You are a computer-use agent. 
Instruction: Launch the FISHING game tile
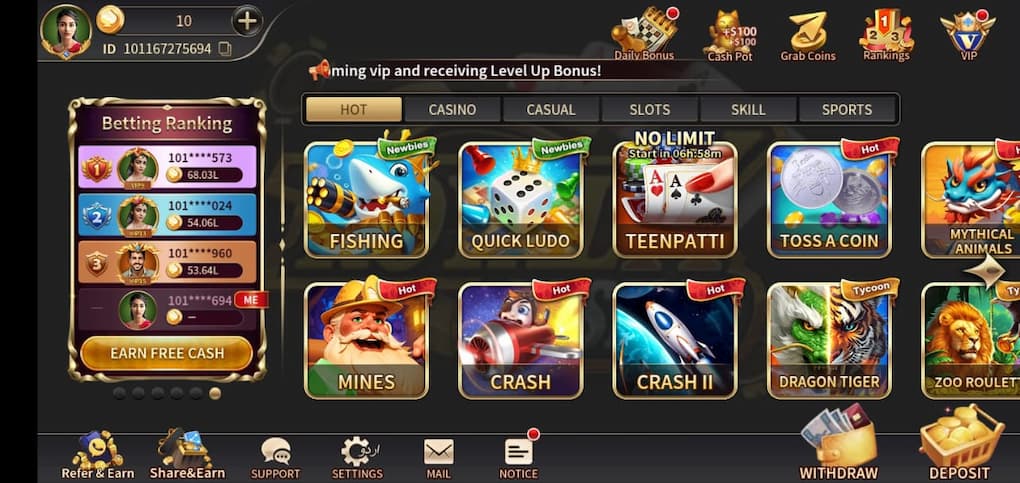pyautogui.click(x=366, y=200)
